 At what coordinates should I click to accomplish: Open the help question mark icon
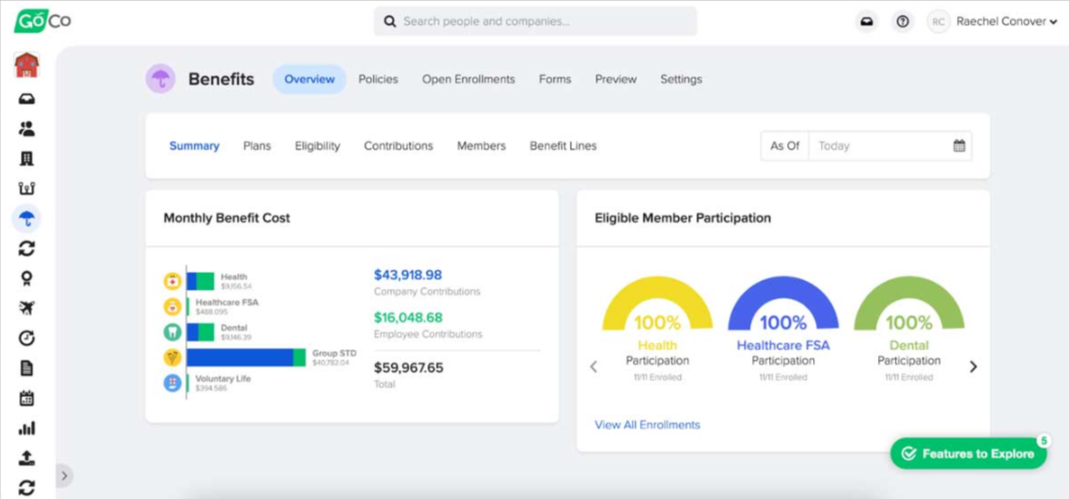[x=903, y=22]
